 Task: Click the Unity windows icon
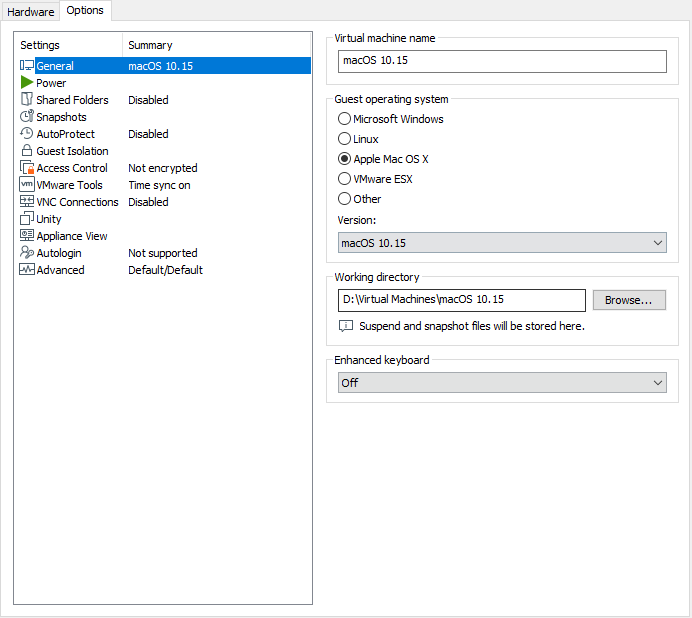(27, 219)
